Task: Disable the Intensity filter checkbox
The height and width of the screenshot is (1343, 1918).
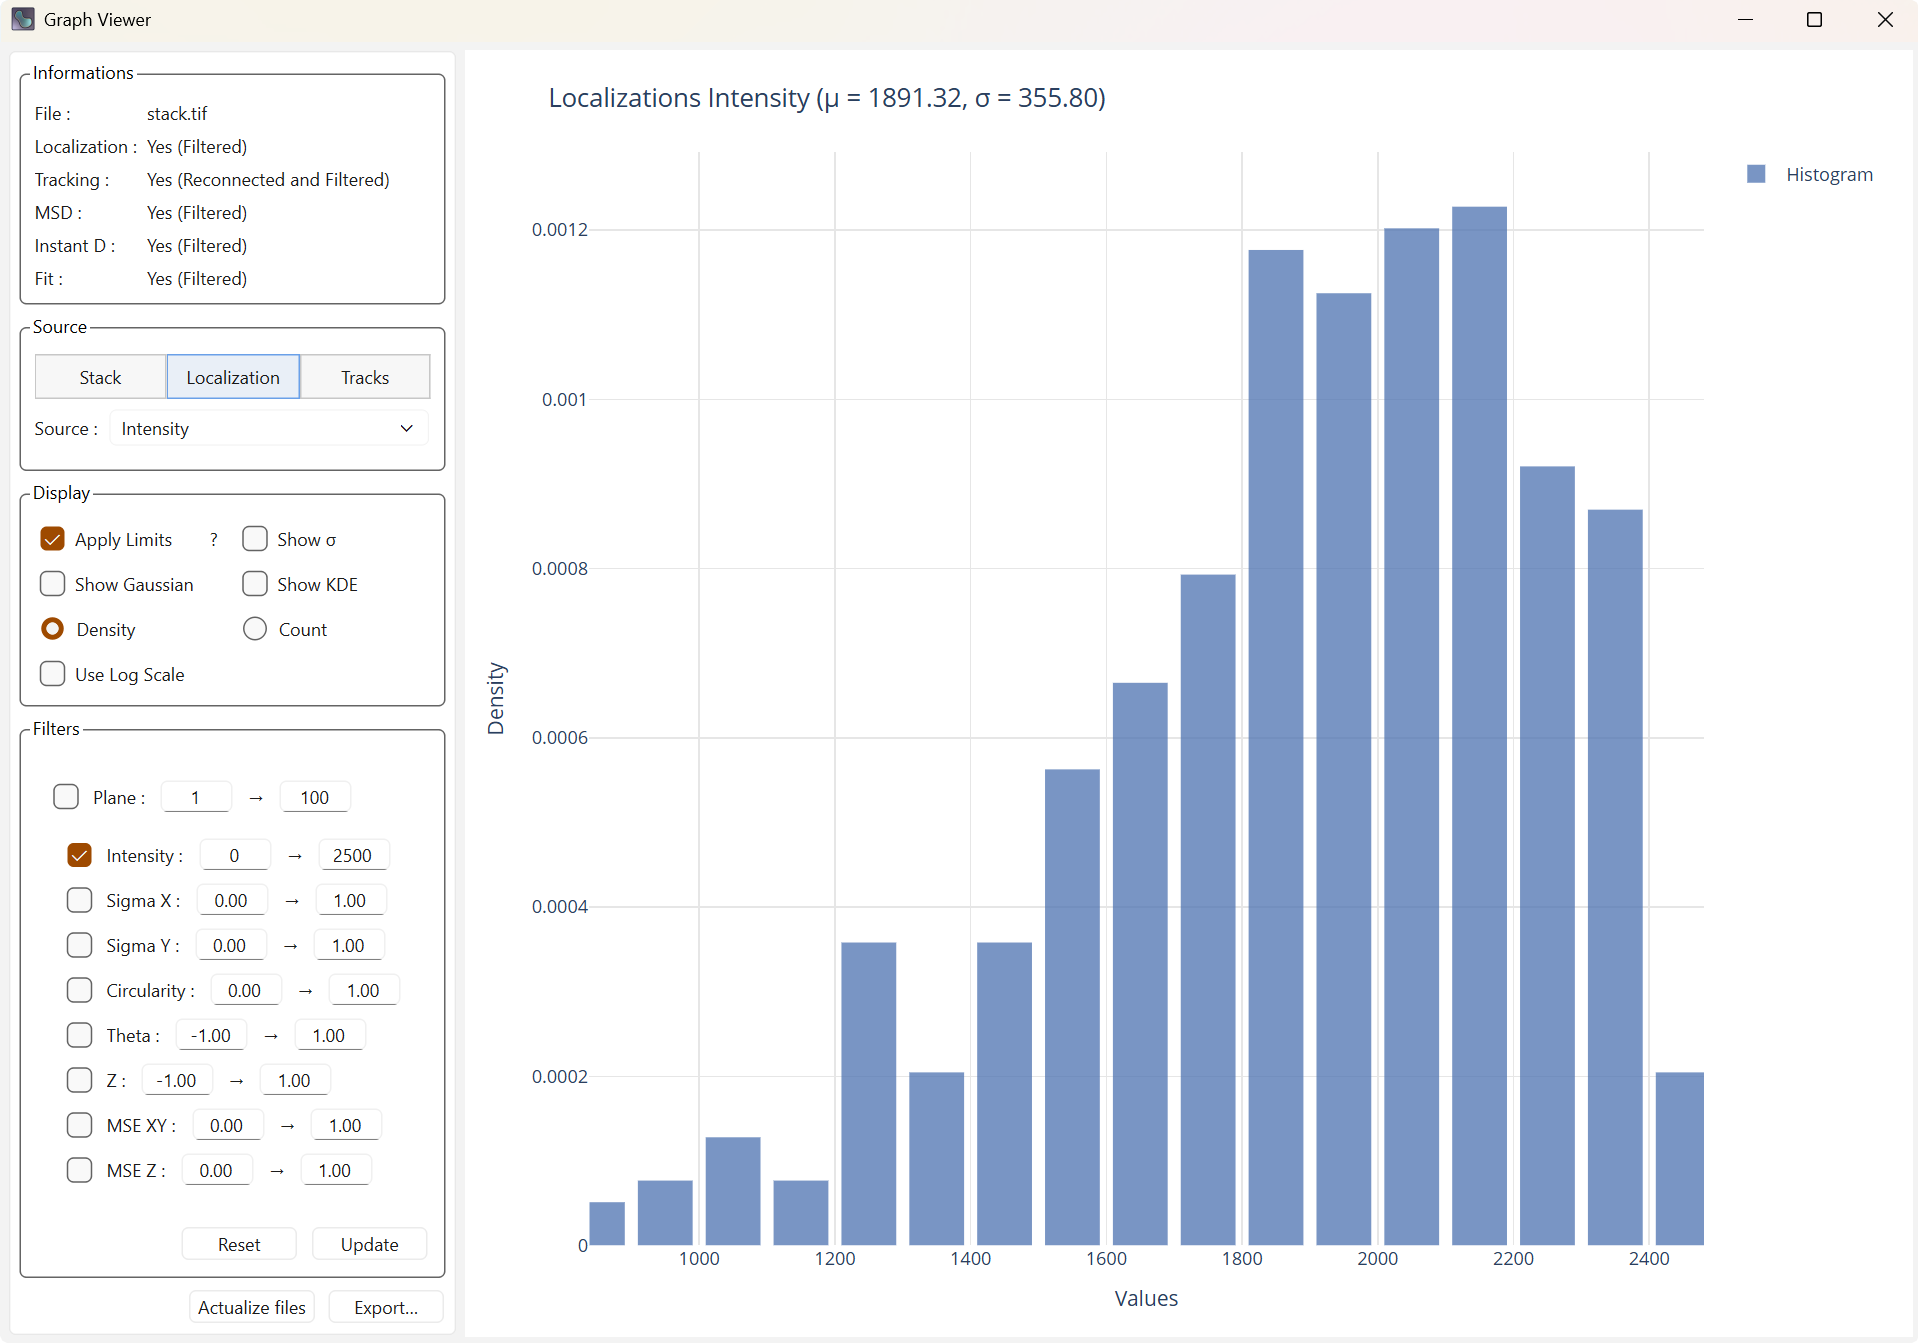Action: (80, 855)
